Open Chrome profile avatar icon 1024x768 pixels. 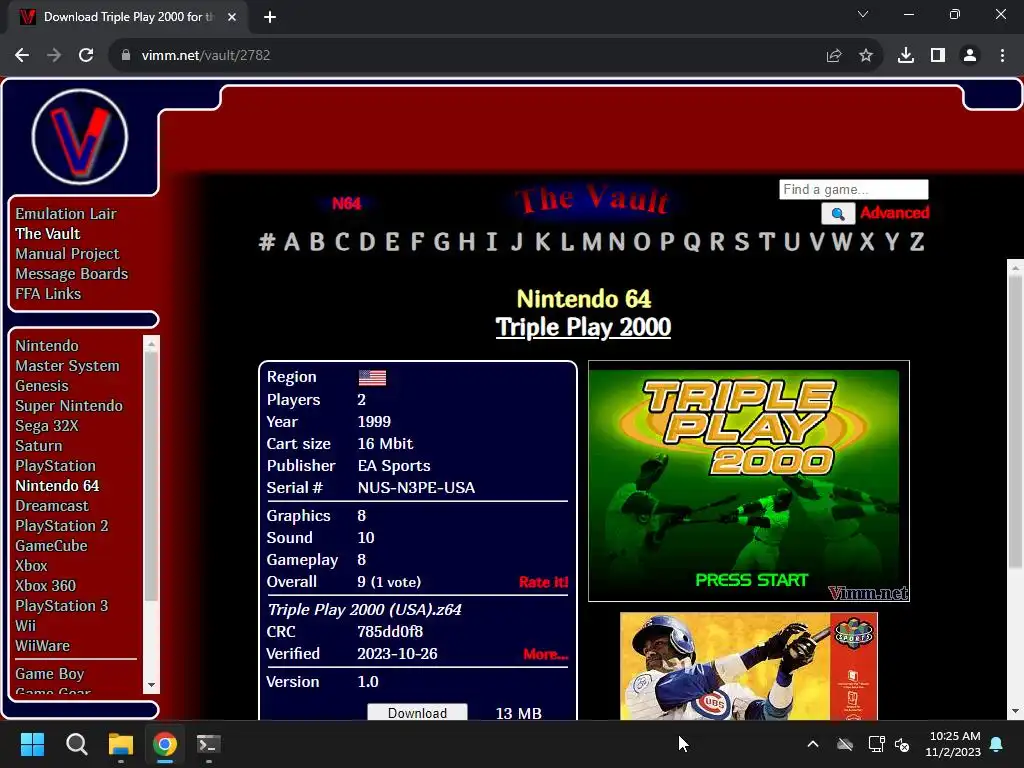(970, 56)
